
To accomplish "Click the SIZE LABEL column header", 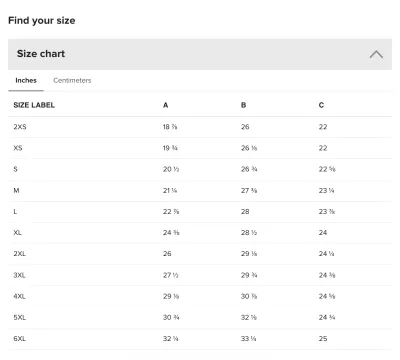I will [x=34, y=105].
